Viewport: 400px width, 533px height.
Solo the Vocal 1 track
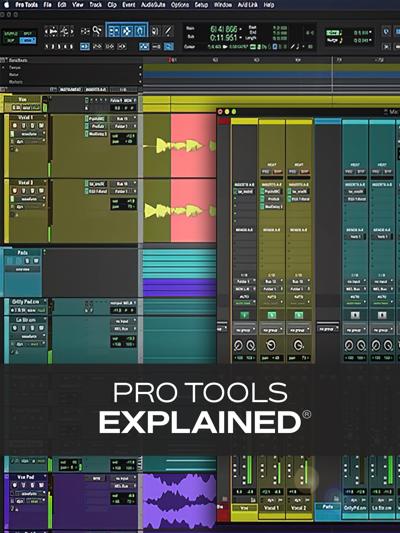tap(33, 125)
